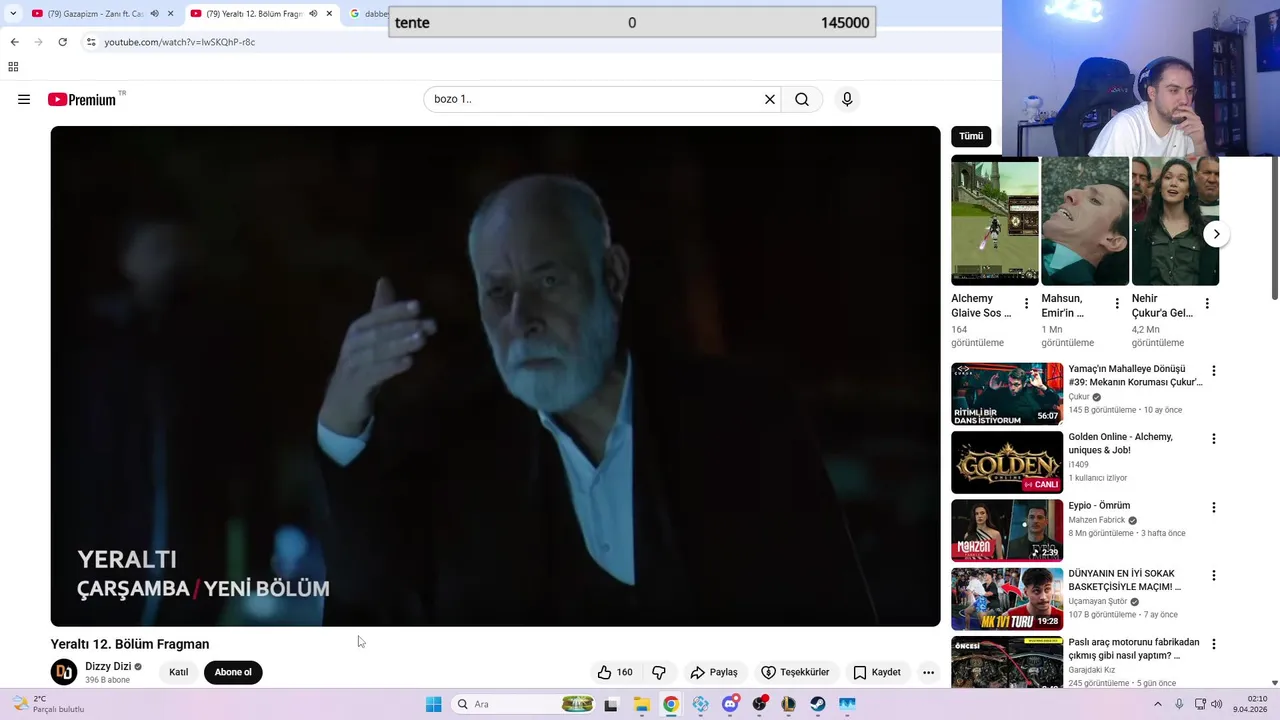1280x720 pixels.
Task: Dislike the video with thumbs-down icon
Action: pyautogui.click(x=659, y=672)
